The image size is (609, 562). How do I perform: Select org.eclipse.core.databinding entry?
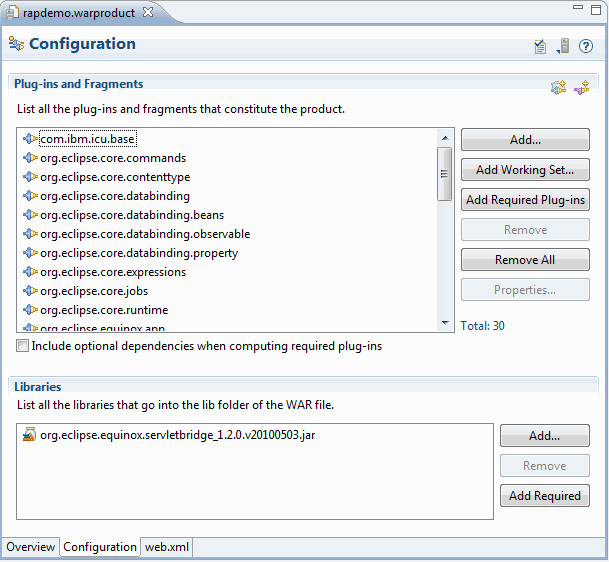[115, 196]
